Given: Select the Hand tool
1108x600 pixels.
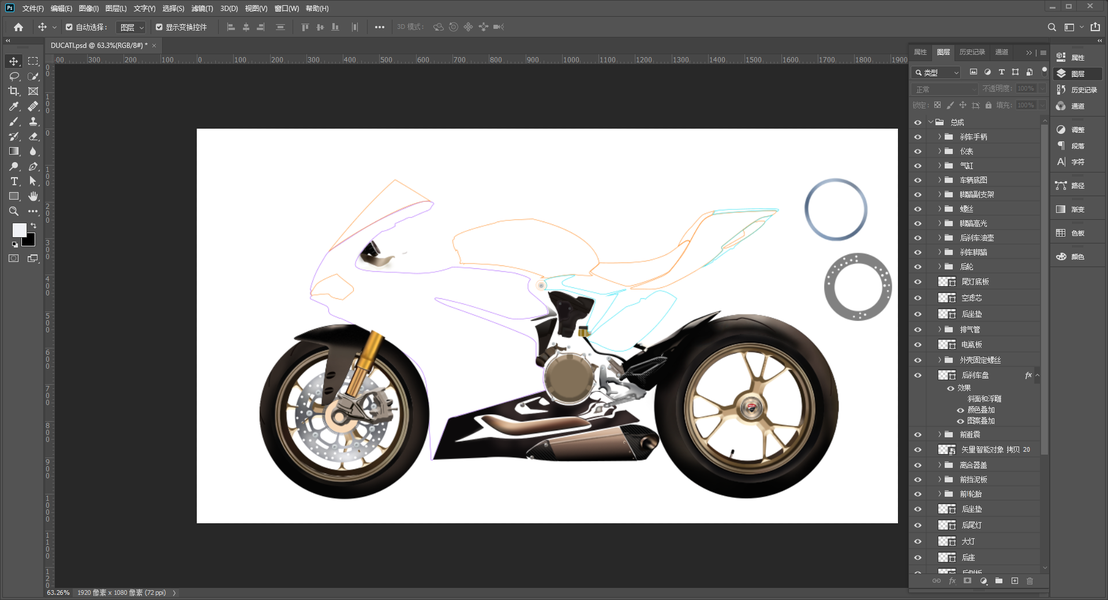Looking at the screenshot, I should 33,196.
